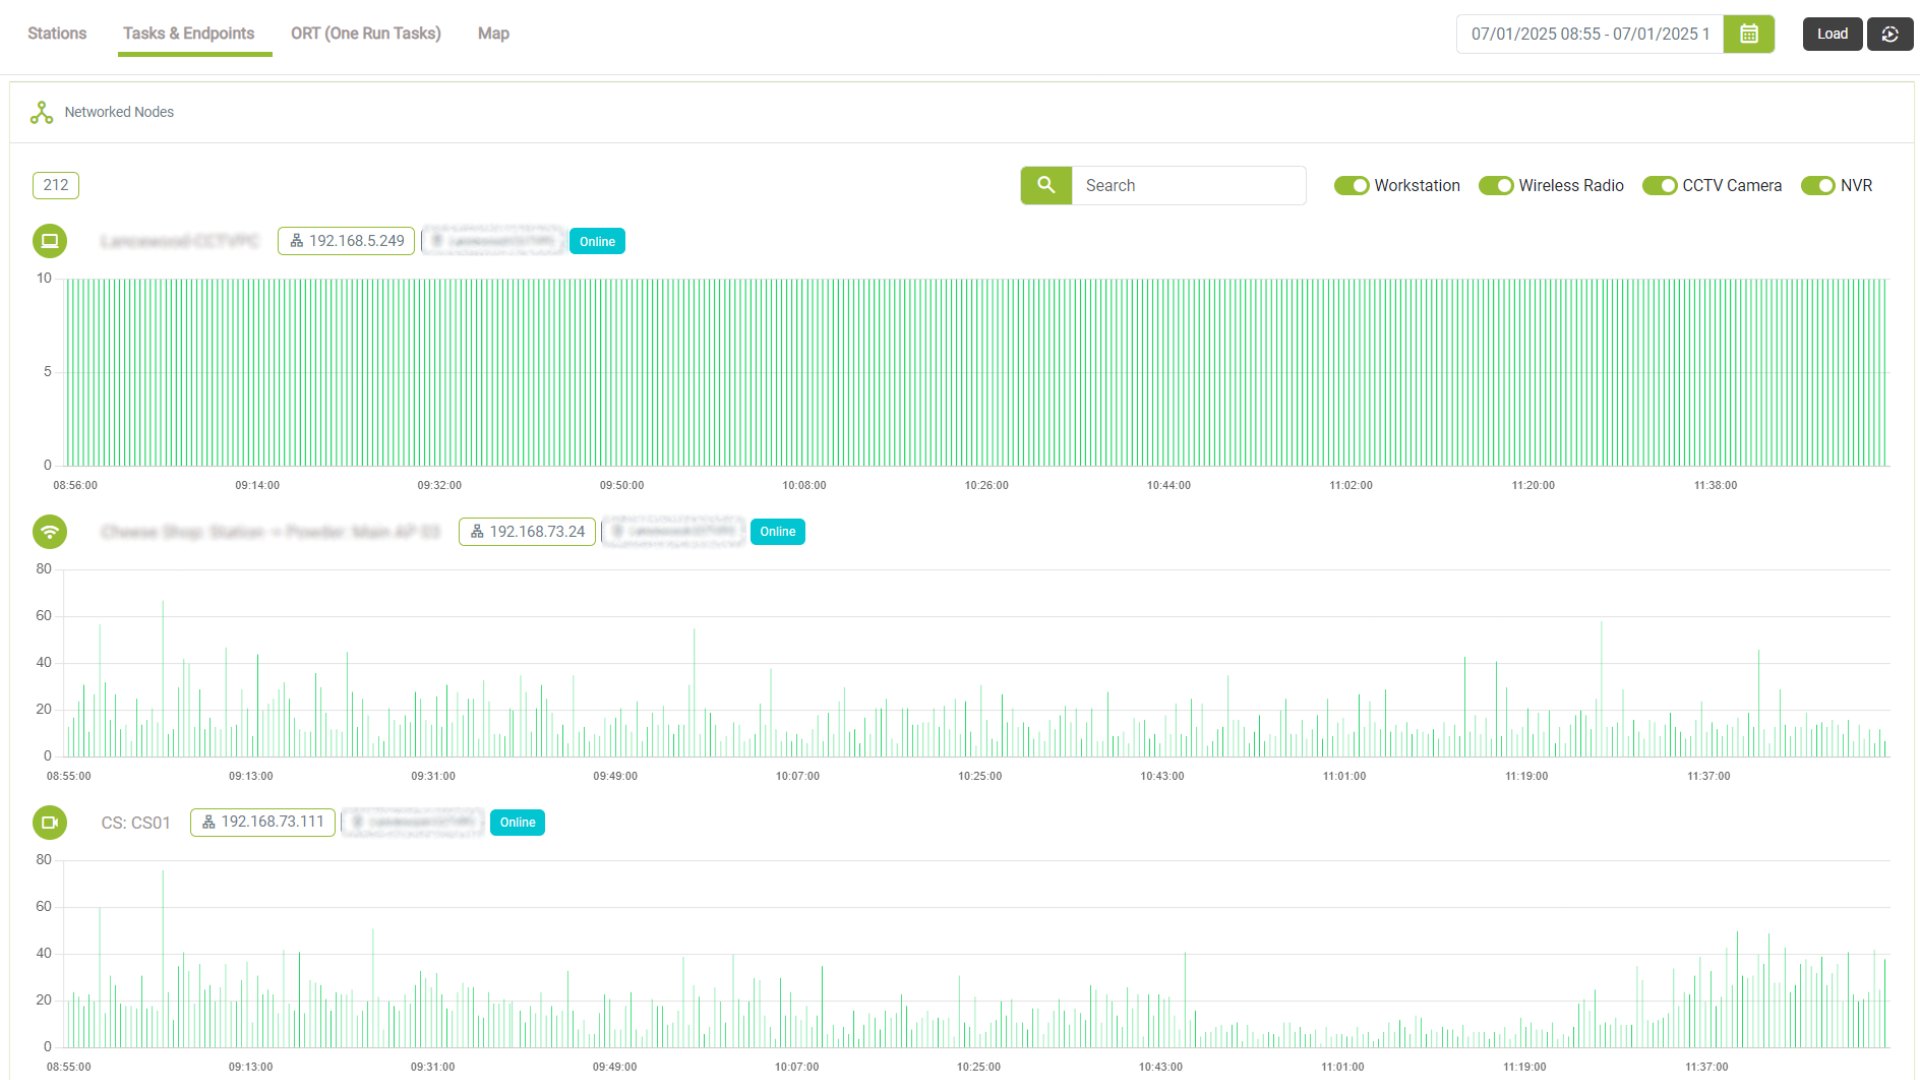Switch to the Map tab
Image resolution: width=1920 pixels, height=1080 pixels.
coord(493,33)
